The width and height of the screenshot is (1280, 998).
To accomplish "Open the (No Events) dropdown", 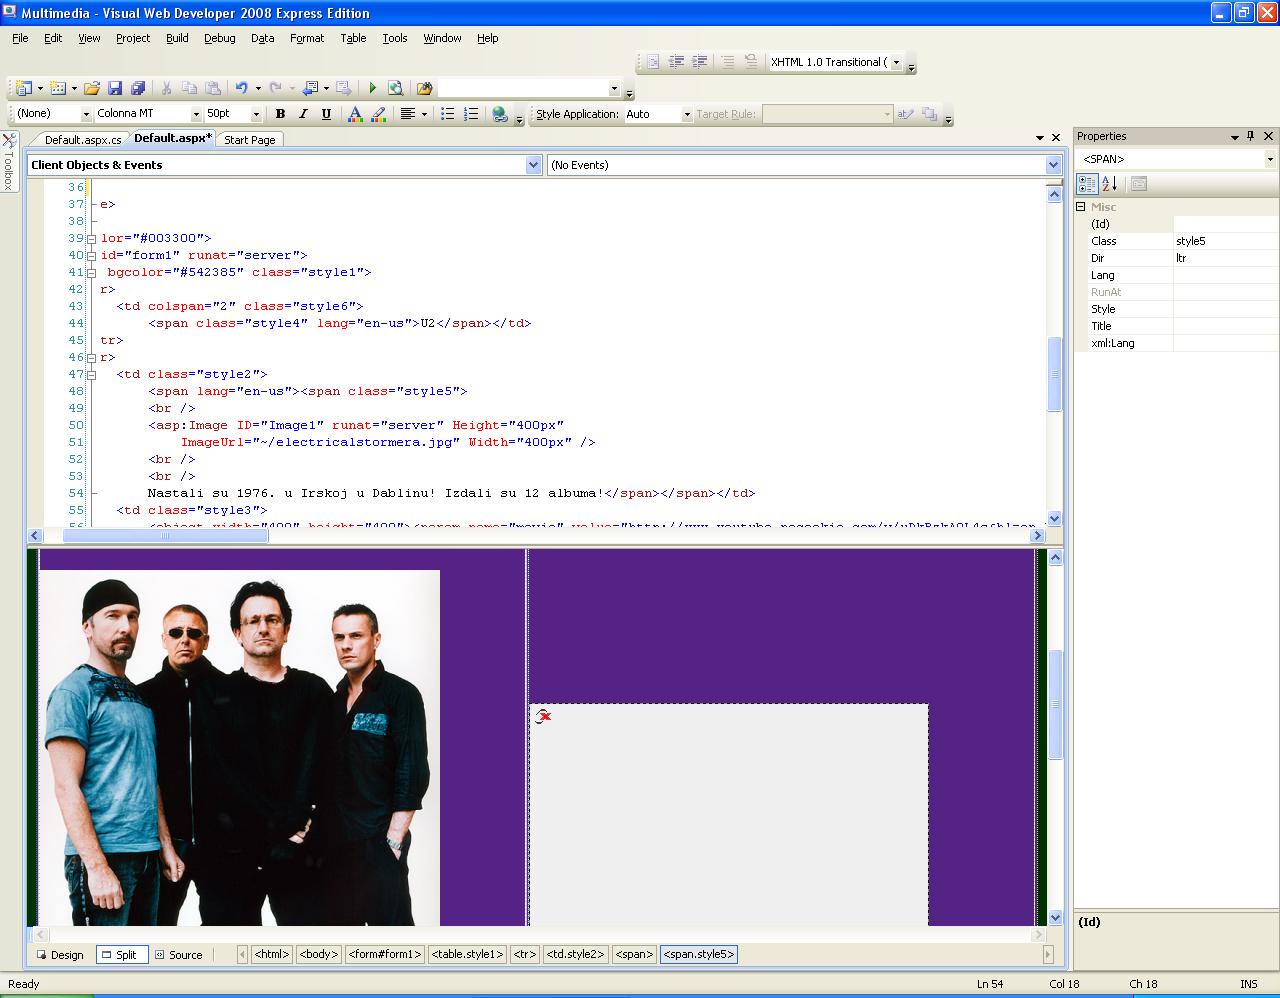I will 1053,165.
